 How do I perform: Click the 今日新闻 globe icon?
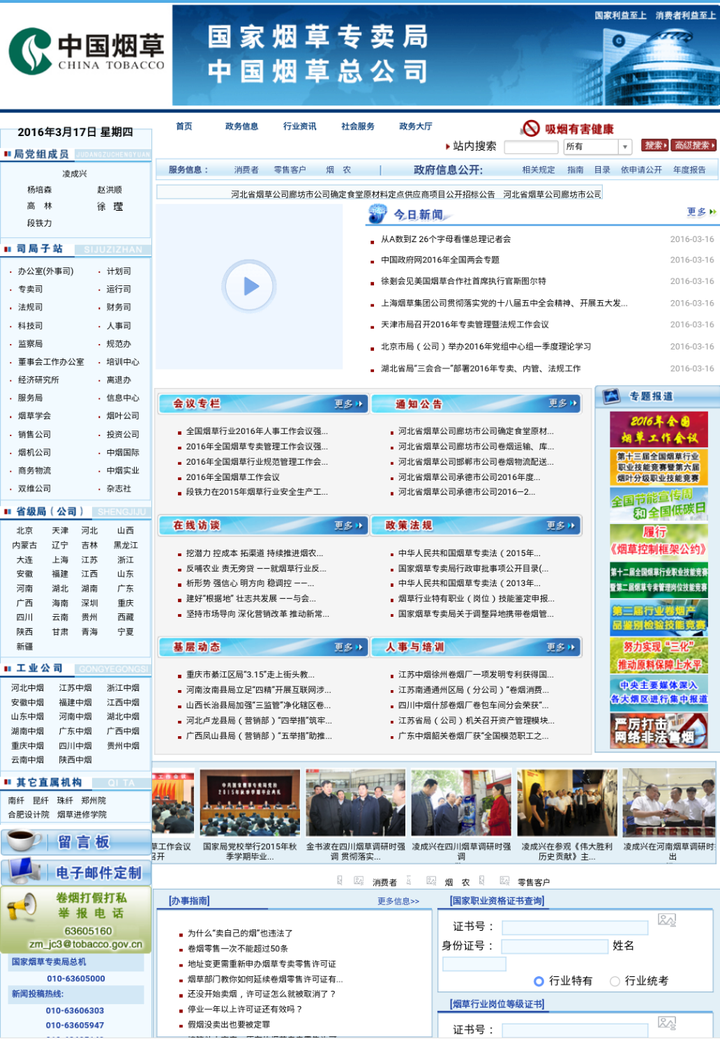click(x=378, y=213)
